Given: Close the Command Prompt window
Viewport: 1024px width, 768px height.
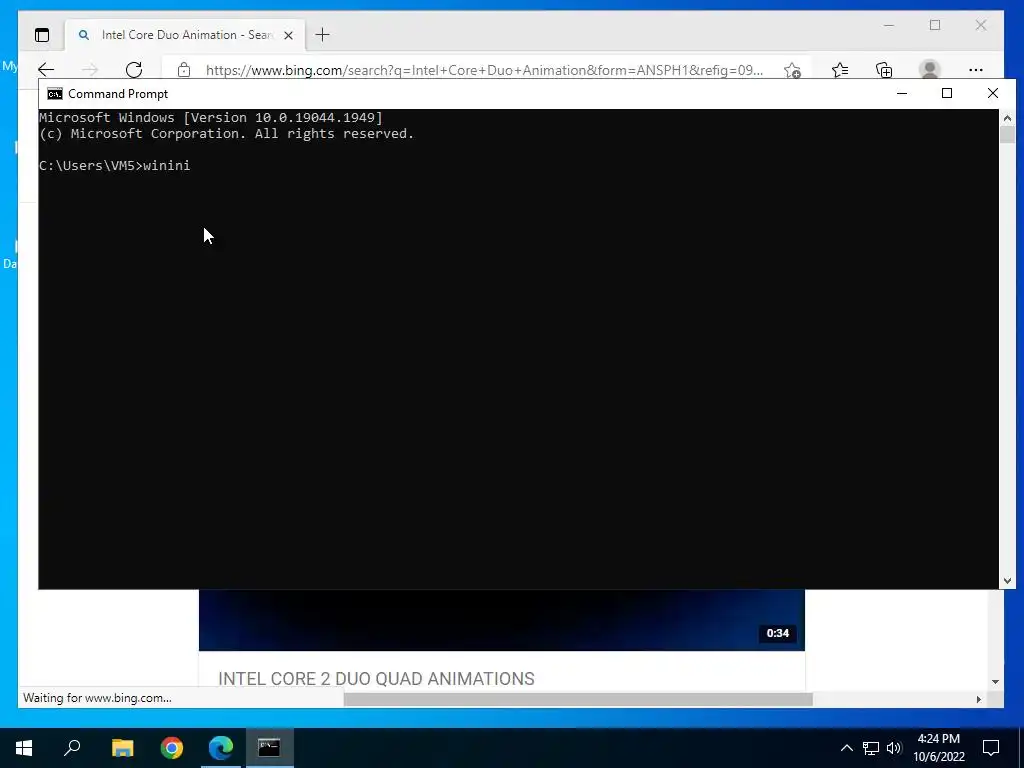Looking at the screenshot, I should coord(993,93).
